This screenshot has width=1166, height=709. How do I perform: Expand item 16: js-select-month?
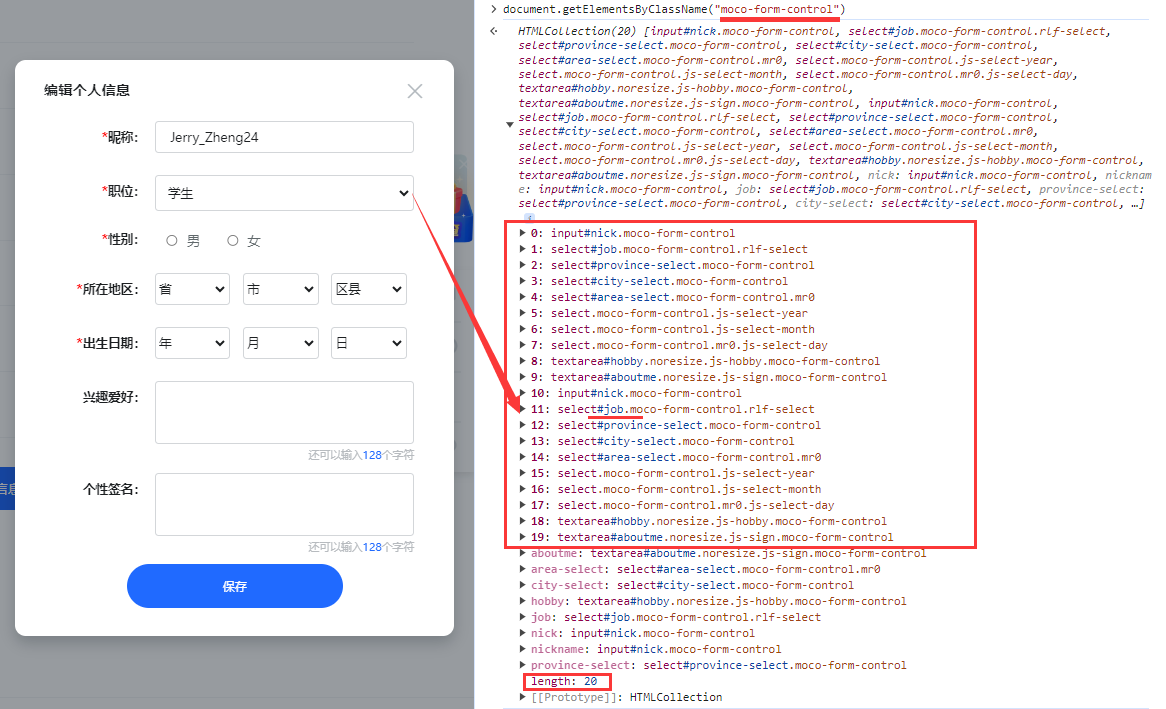(522, 489)
